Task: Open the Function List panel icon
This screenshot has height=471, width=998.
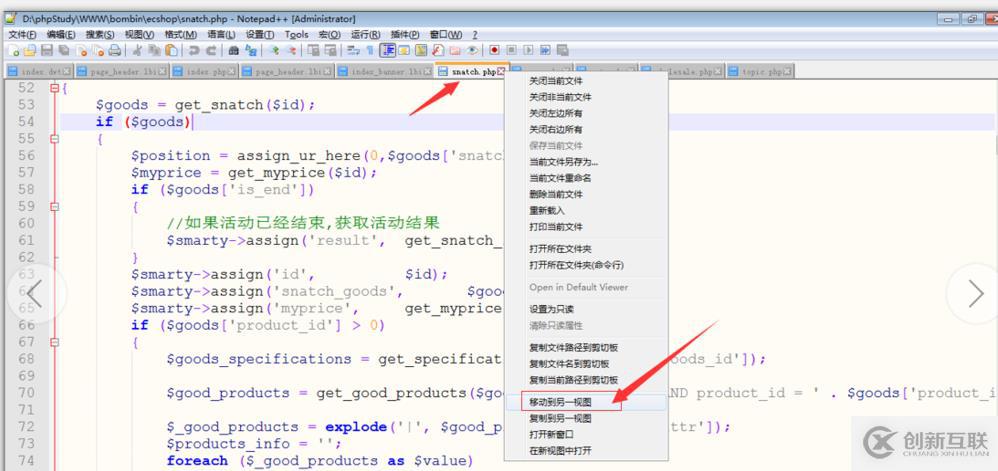Action: (438, 51)
